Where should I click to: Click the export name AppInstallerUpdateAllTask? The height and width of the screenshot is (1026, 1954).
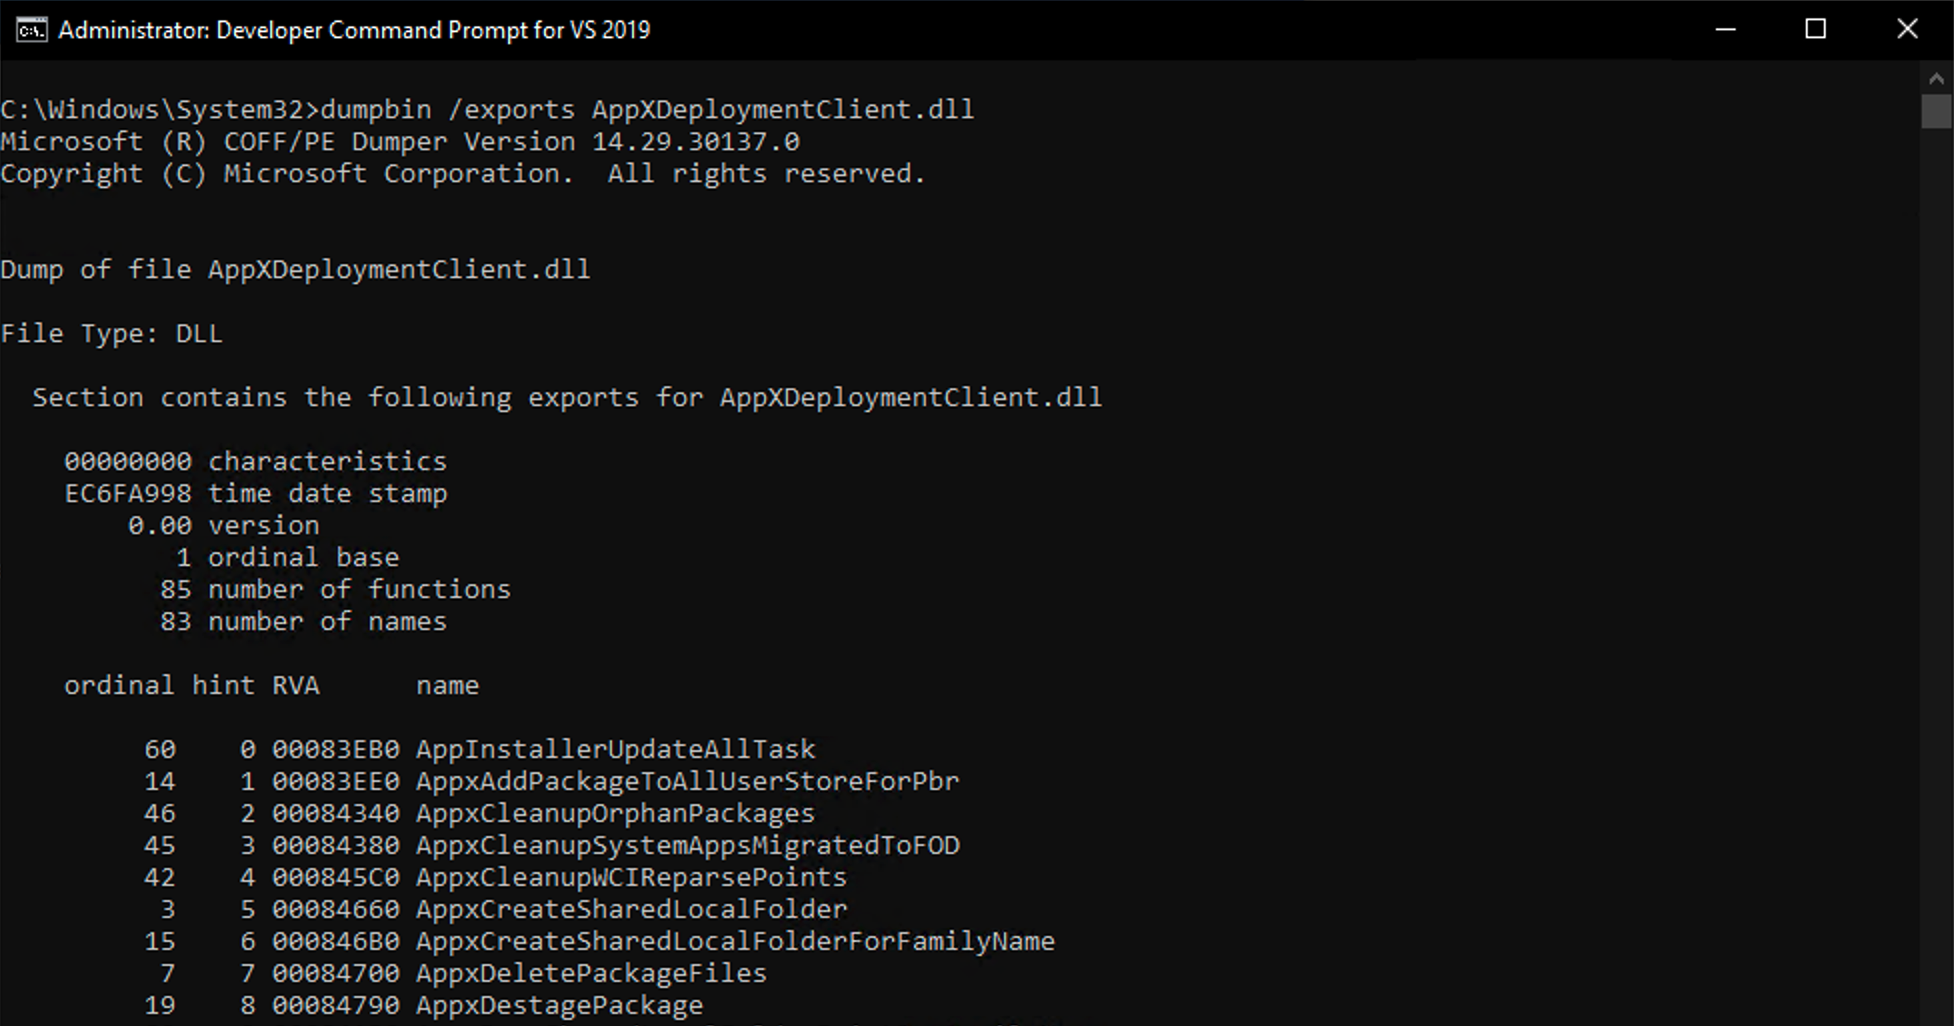(616, 748)
